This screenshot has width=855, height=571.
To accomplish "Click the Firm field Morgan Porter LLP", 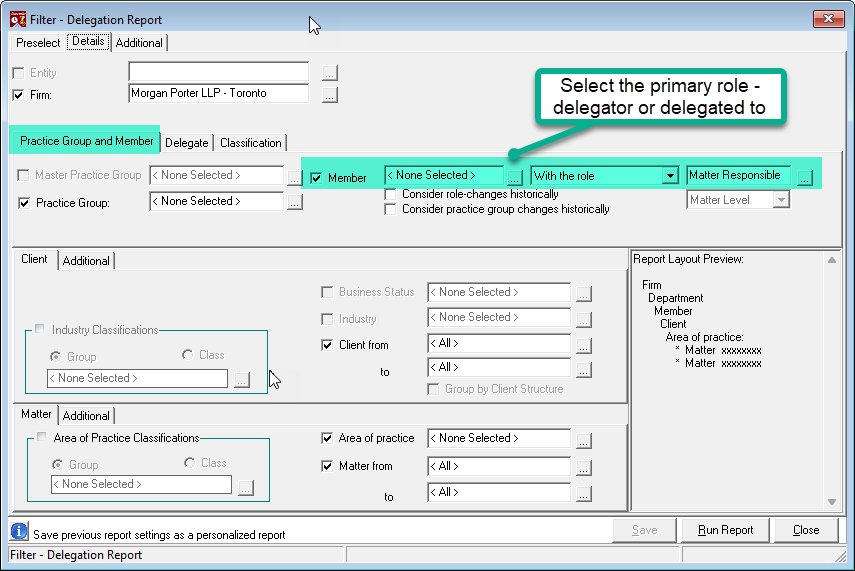I will [x=219, y=93].
